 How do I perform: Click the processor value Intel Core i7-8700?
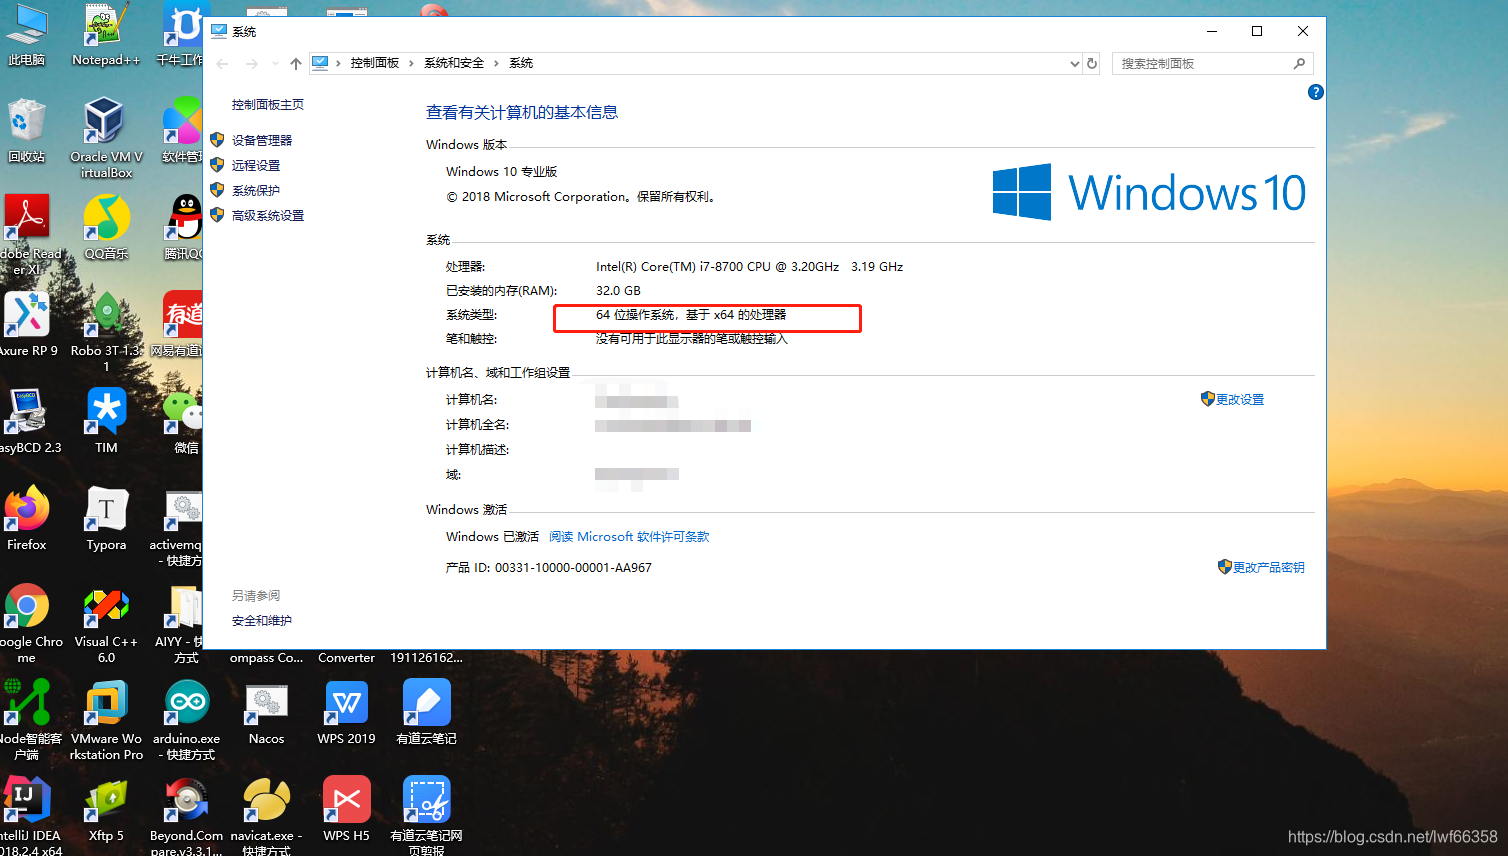[x=749, y=267]
